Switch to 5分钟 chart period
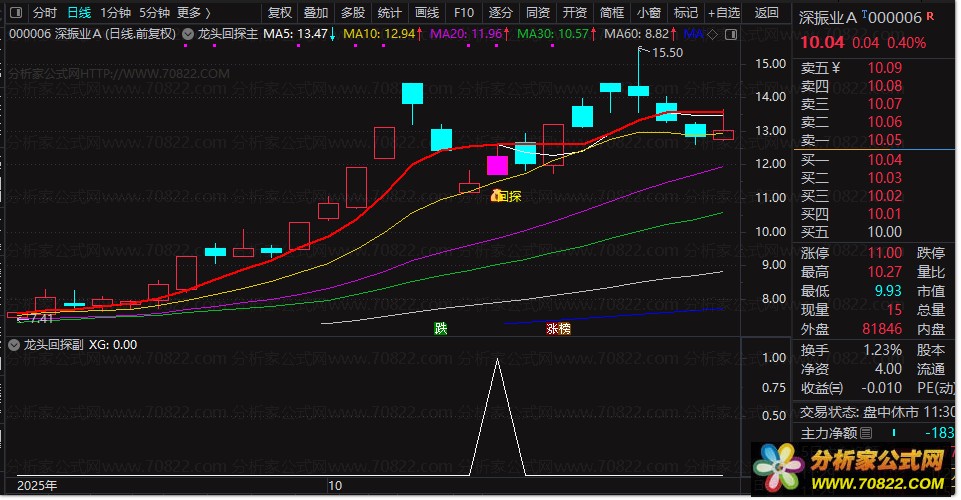The image size is (961, 500). coord(154,12)
